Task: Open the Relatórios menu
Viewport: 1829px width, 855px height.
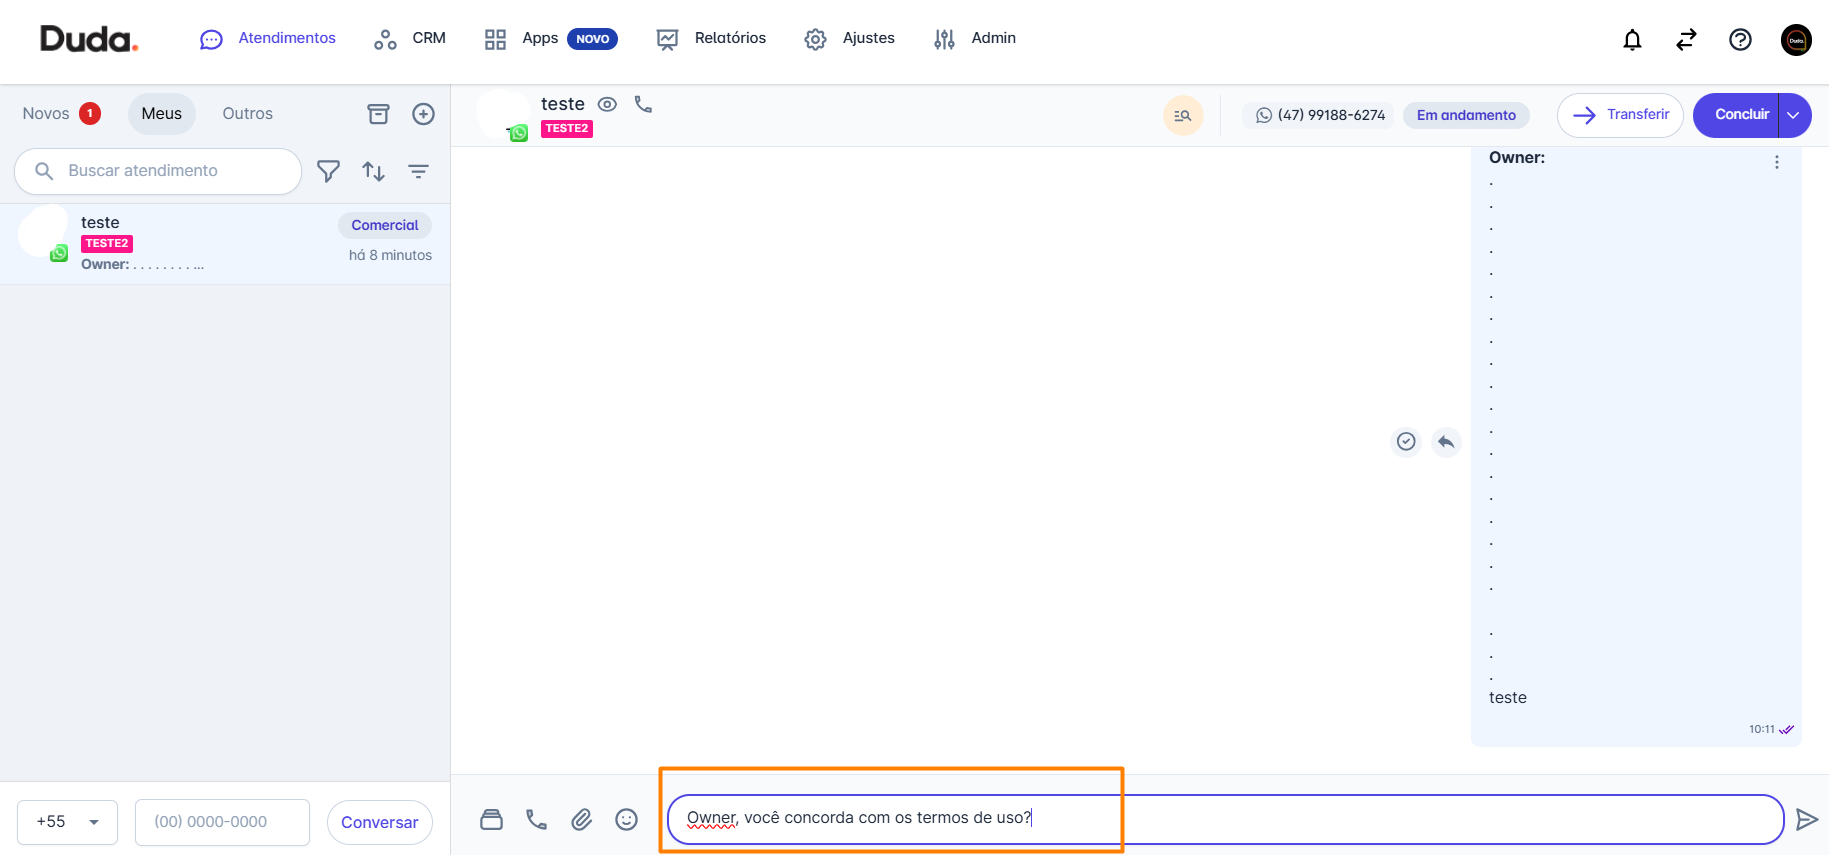Action: (x=711, y=38)
